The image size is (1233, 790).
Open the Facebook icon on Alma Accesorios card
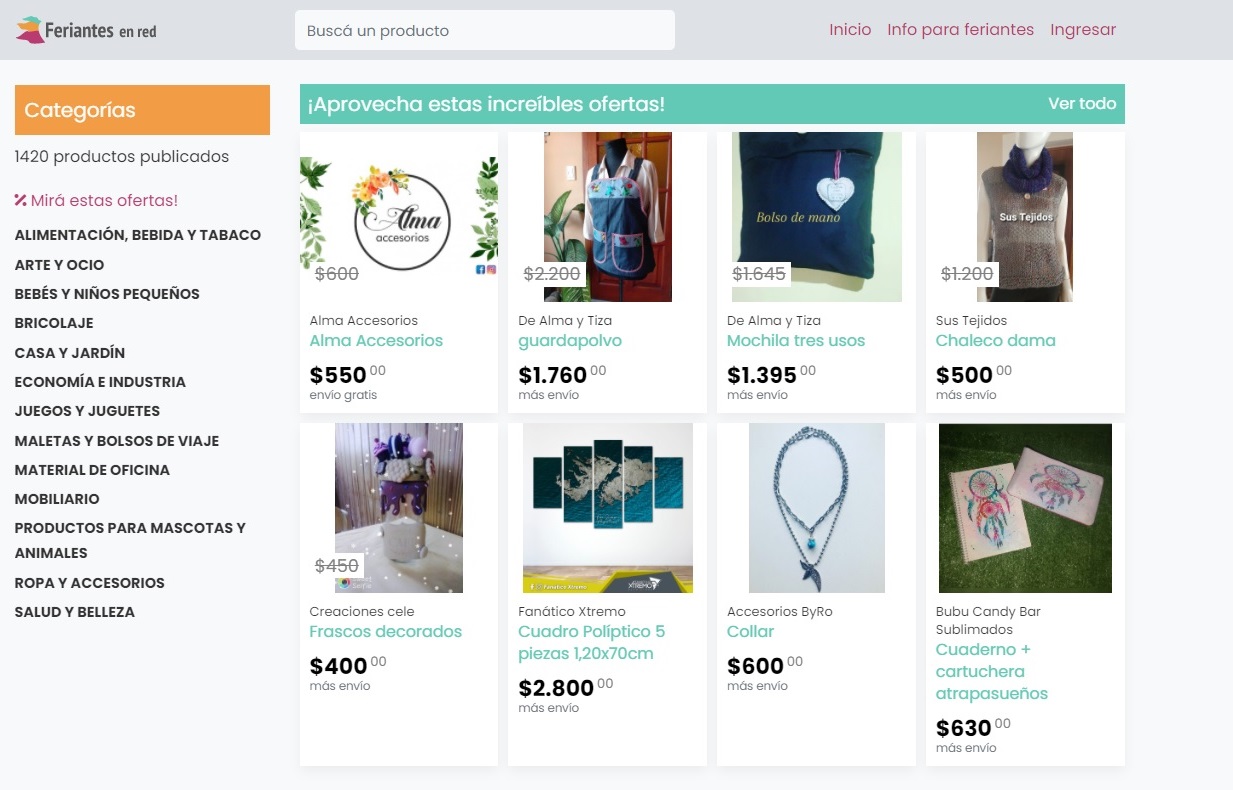480,270
